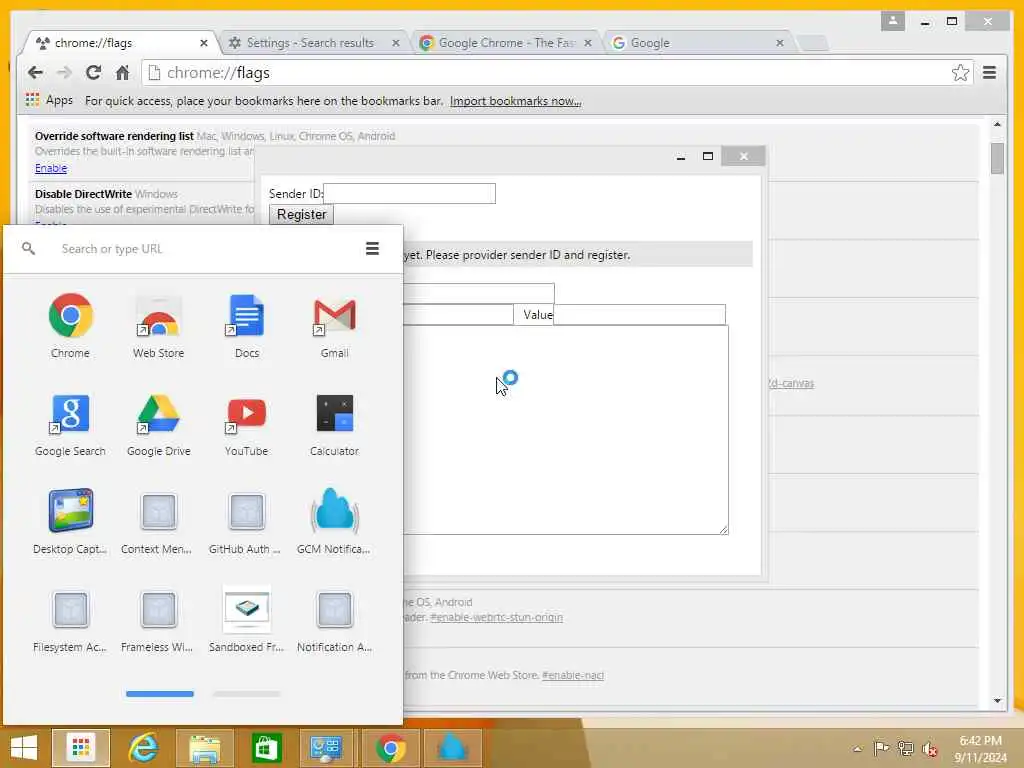Close the Google tab
1024x768 pixels.
click(x=780, y=43)
